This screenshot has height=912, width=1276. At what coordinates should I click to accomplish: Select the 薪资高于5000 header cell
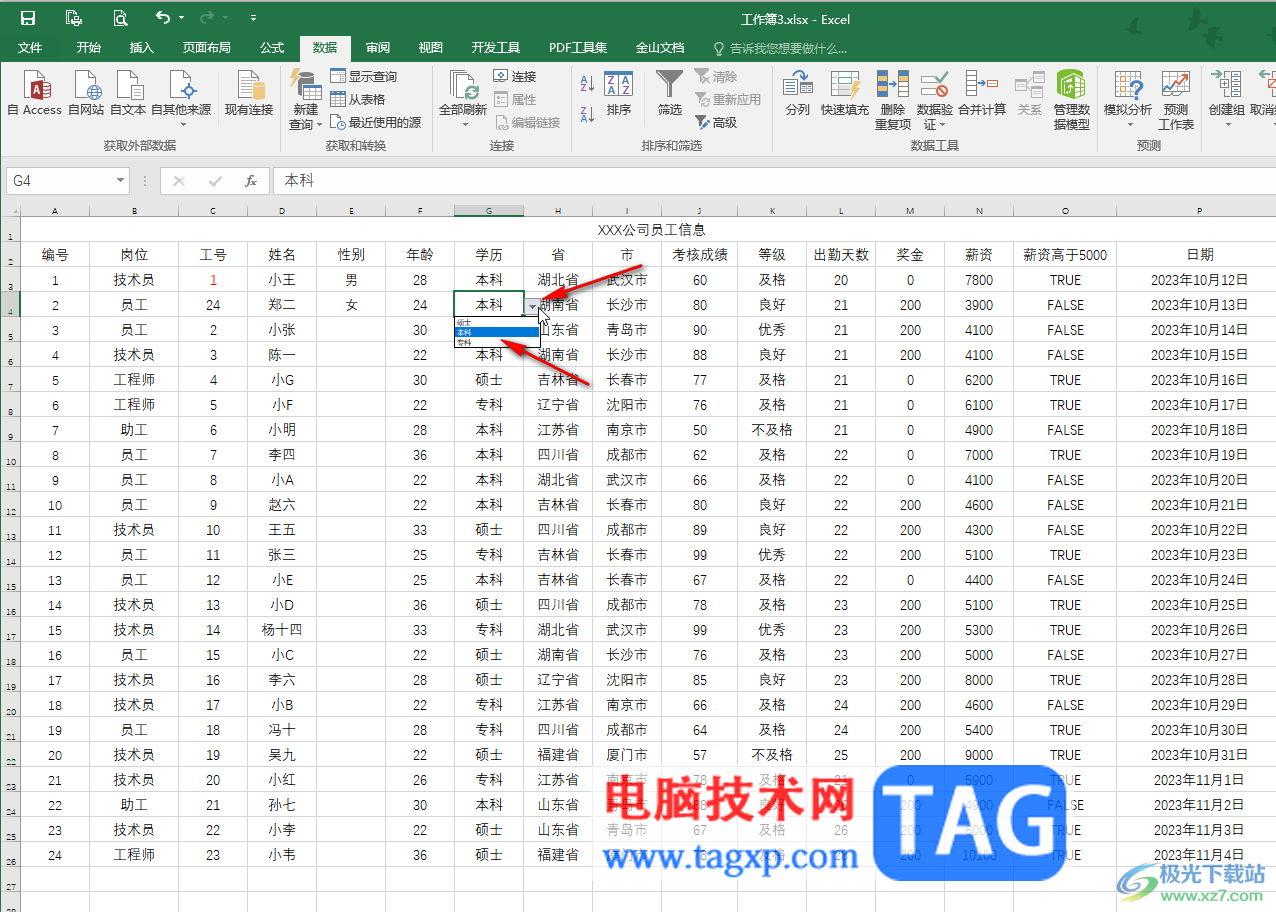1065,255
